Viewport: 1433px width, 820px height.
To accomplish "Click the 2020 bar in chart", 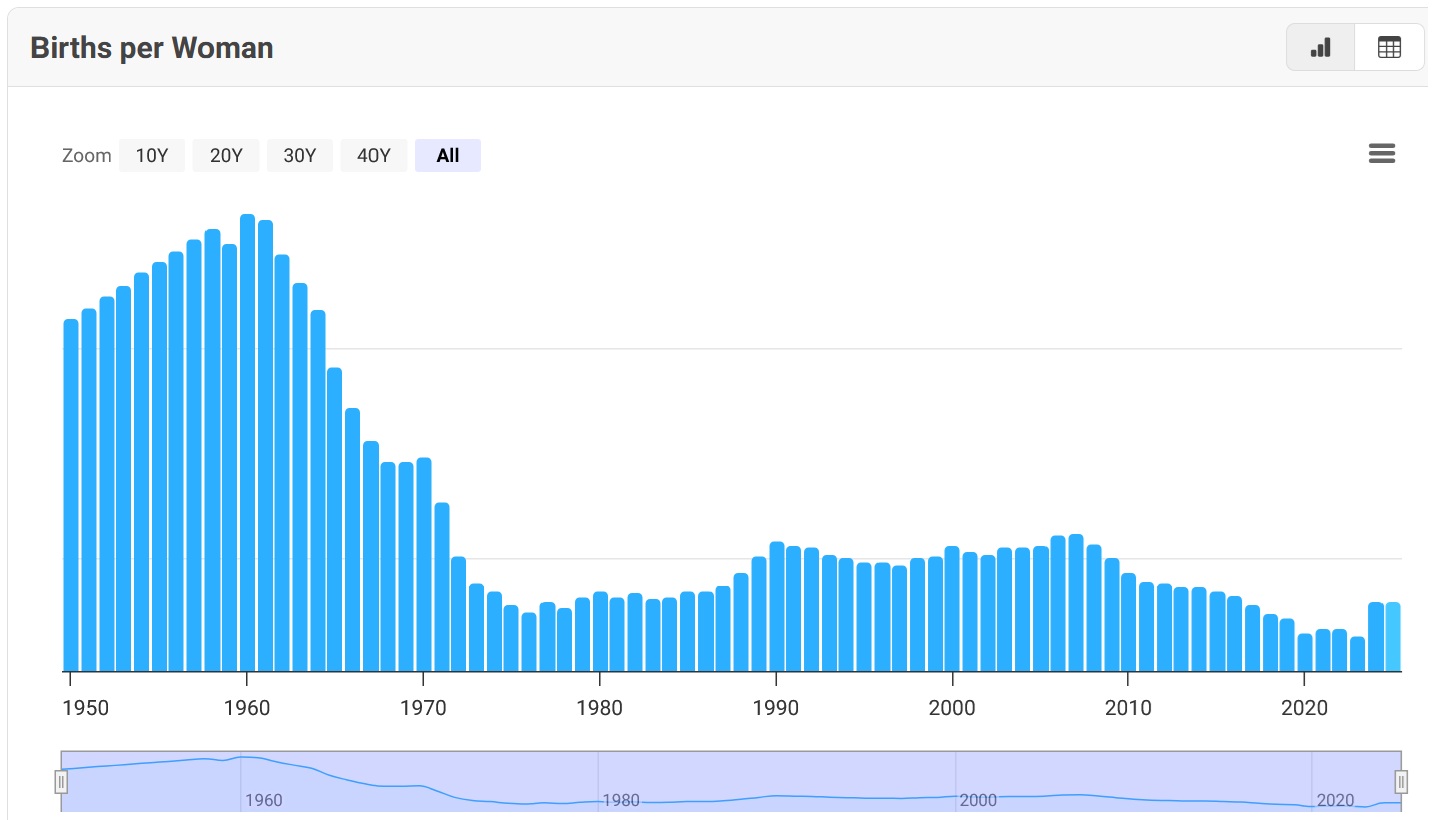I will (1305, 652).
